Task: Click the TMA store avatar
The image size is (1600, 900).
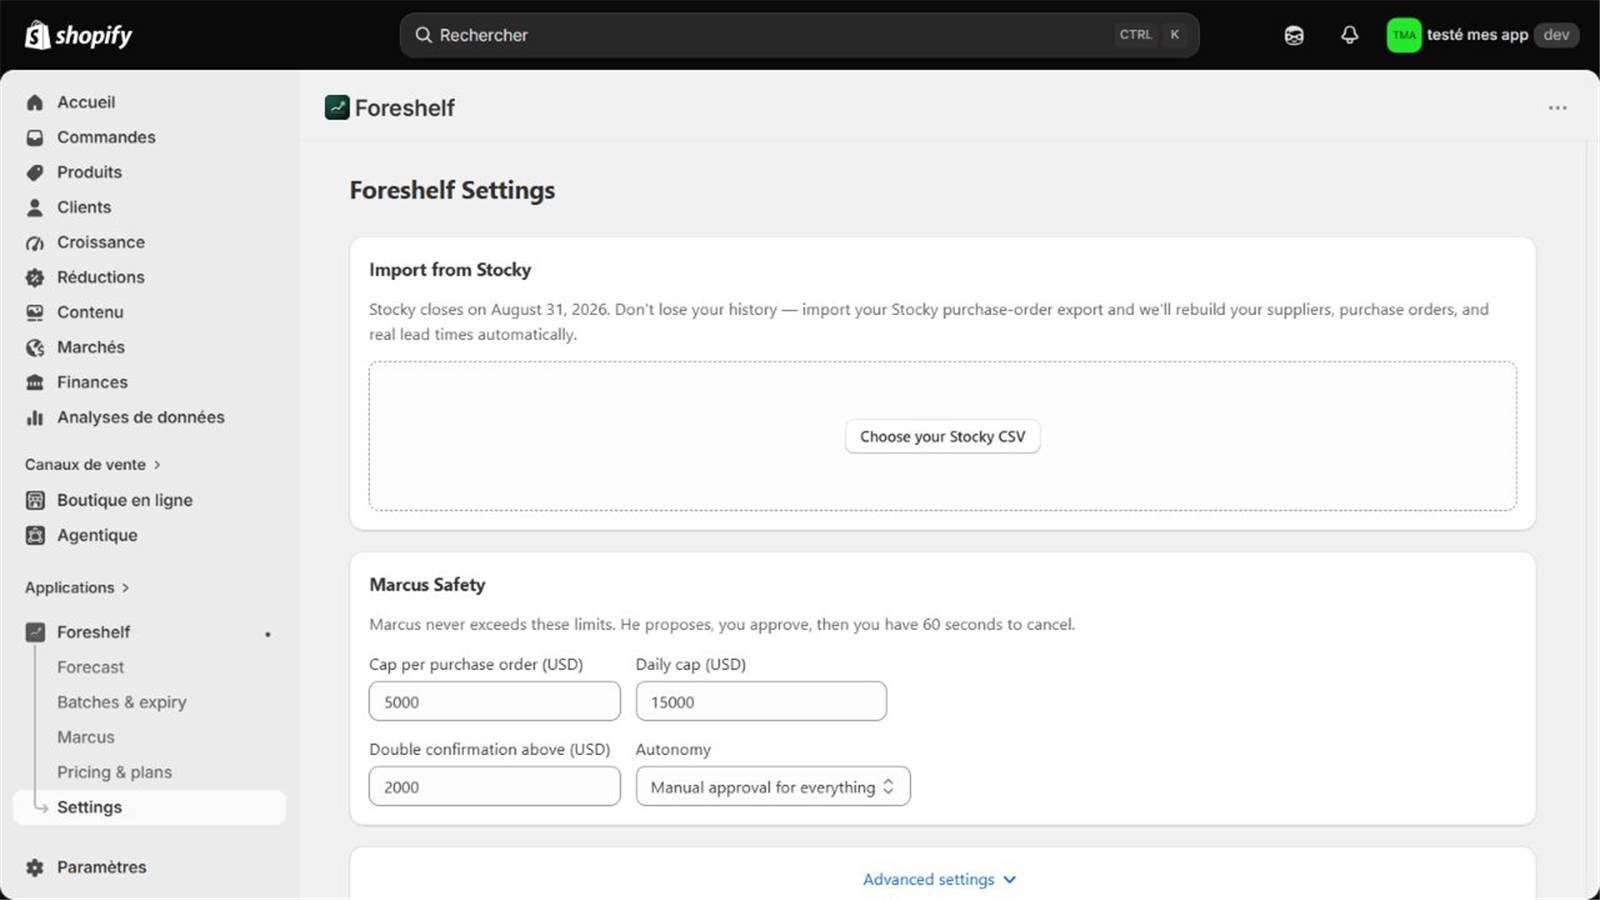Action: [x=1404, y=35]
